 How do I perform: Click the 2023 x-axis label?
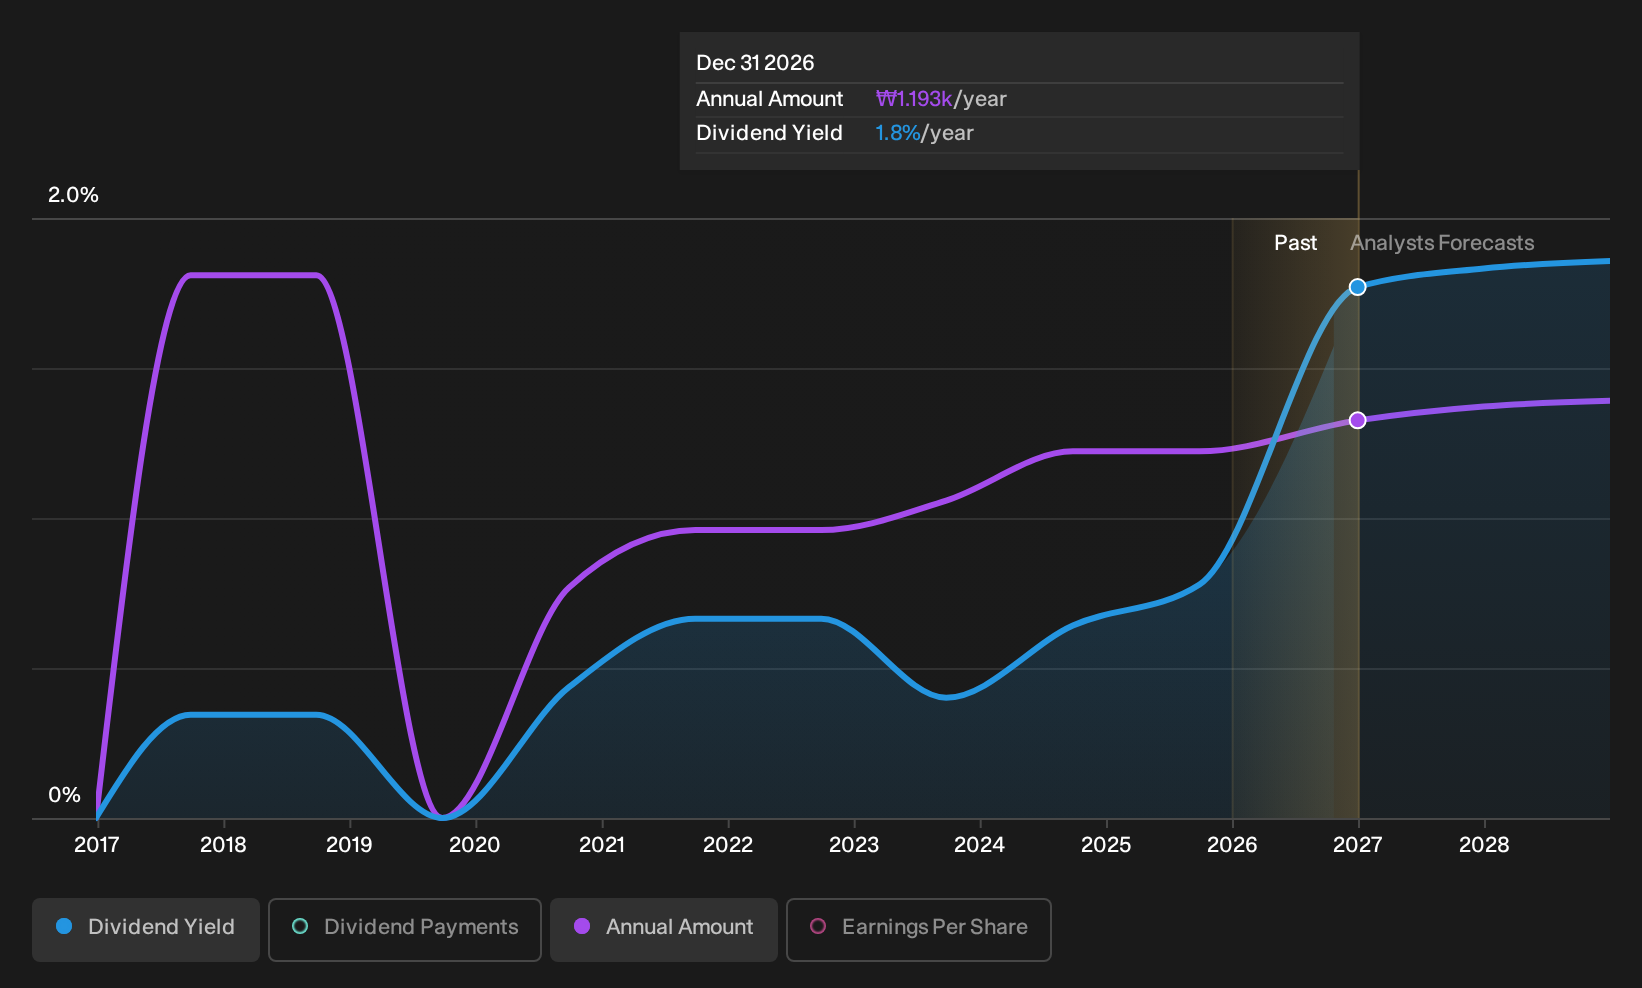pos(853,845)
